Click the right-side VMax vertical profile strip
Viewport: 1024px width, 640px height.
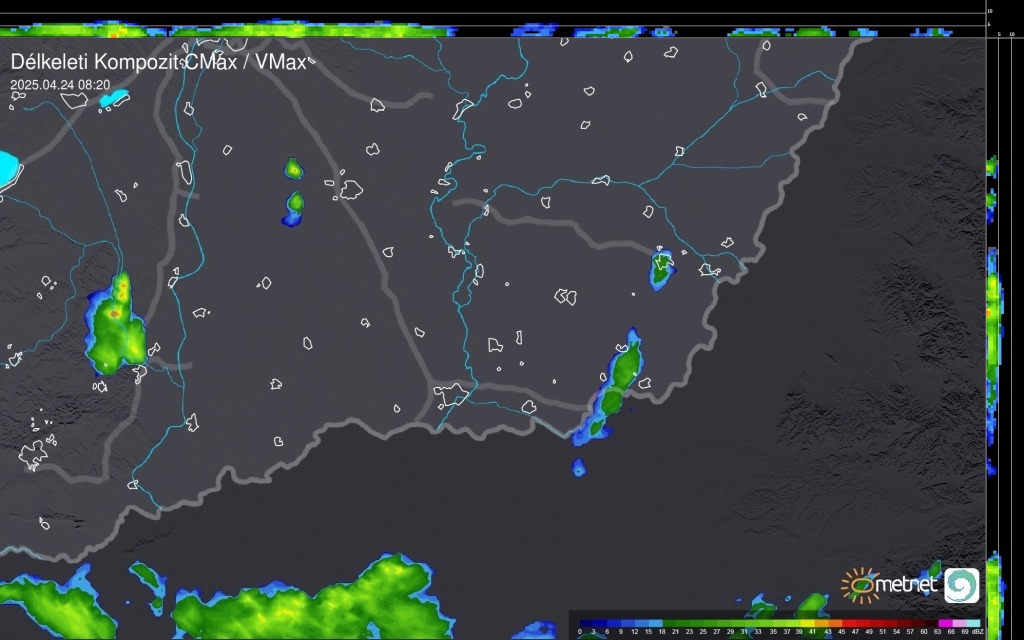[993, 320]
